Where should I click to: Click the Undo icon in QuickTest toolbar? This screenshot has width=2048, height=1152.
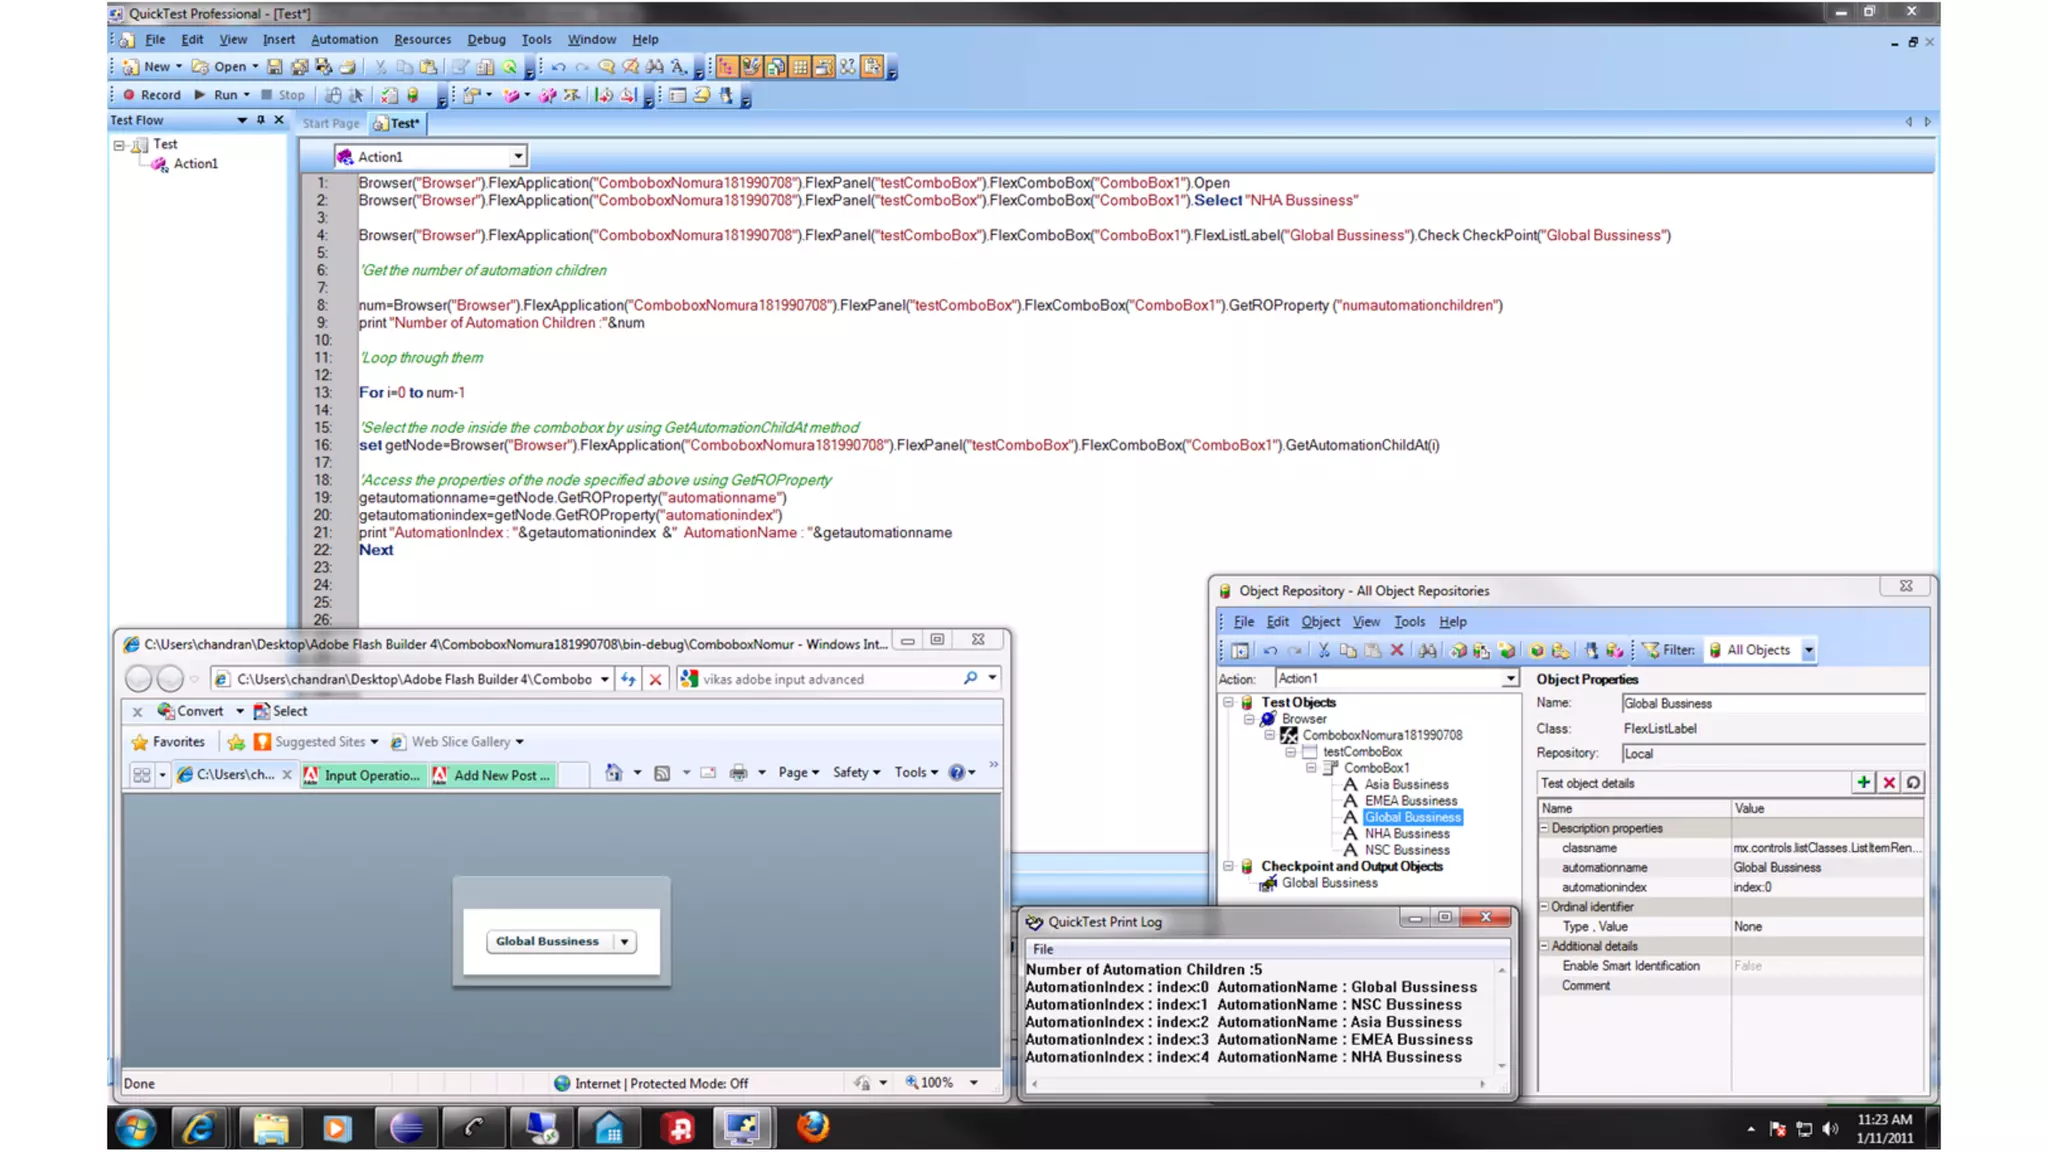pyautogui.click(x=558, y=67)
